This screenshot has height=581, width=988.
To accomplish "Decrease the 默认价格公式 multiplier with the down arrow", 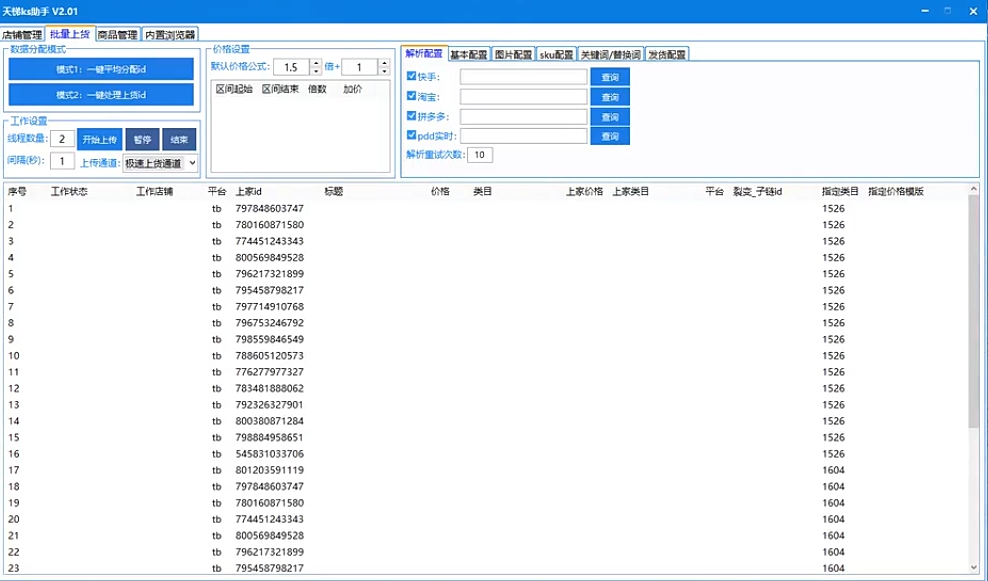I will pyautogui.click(x=316, y=71).
